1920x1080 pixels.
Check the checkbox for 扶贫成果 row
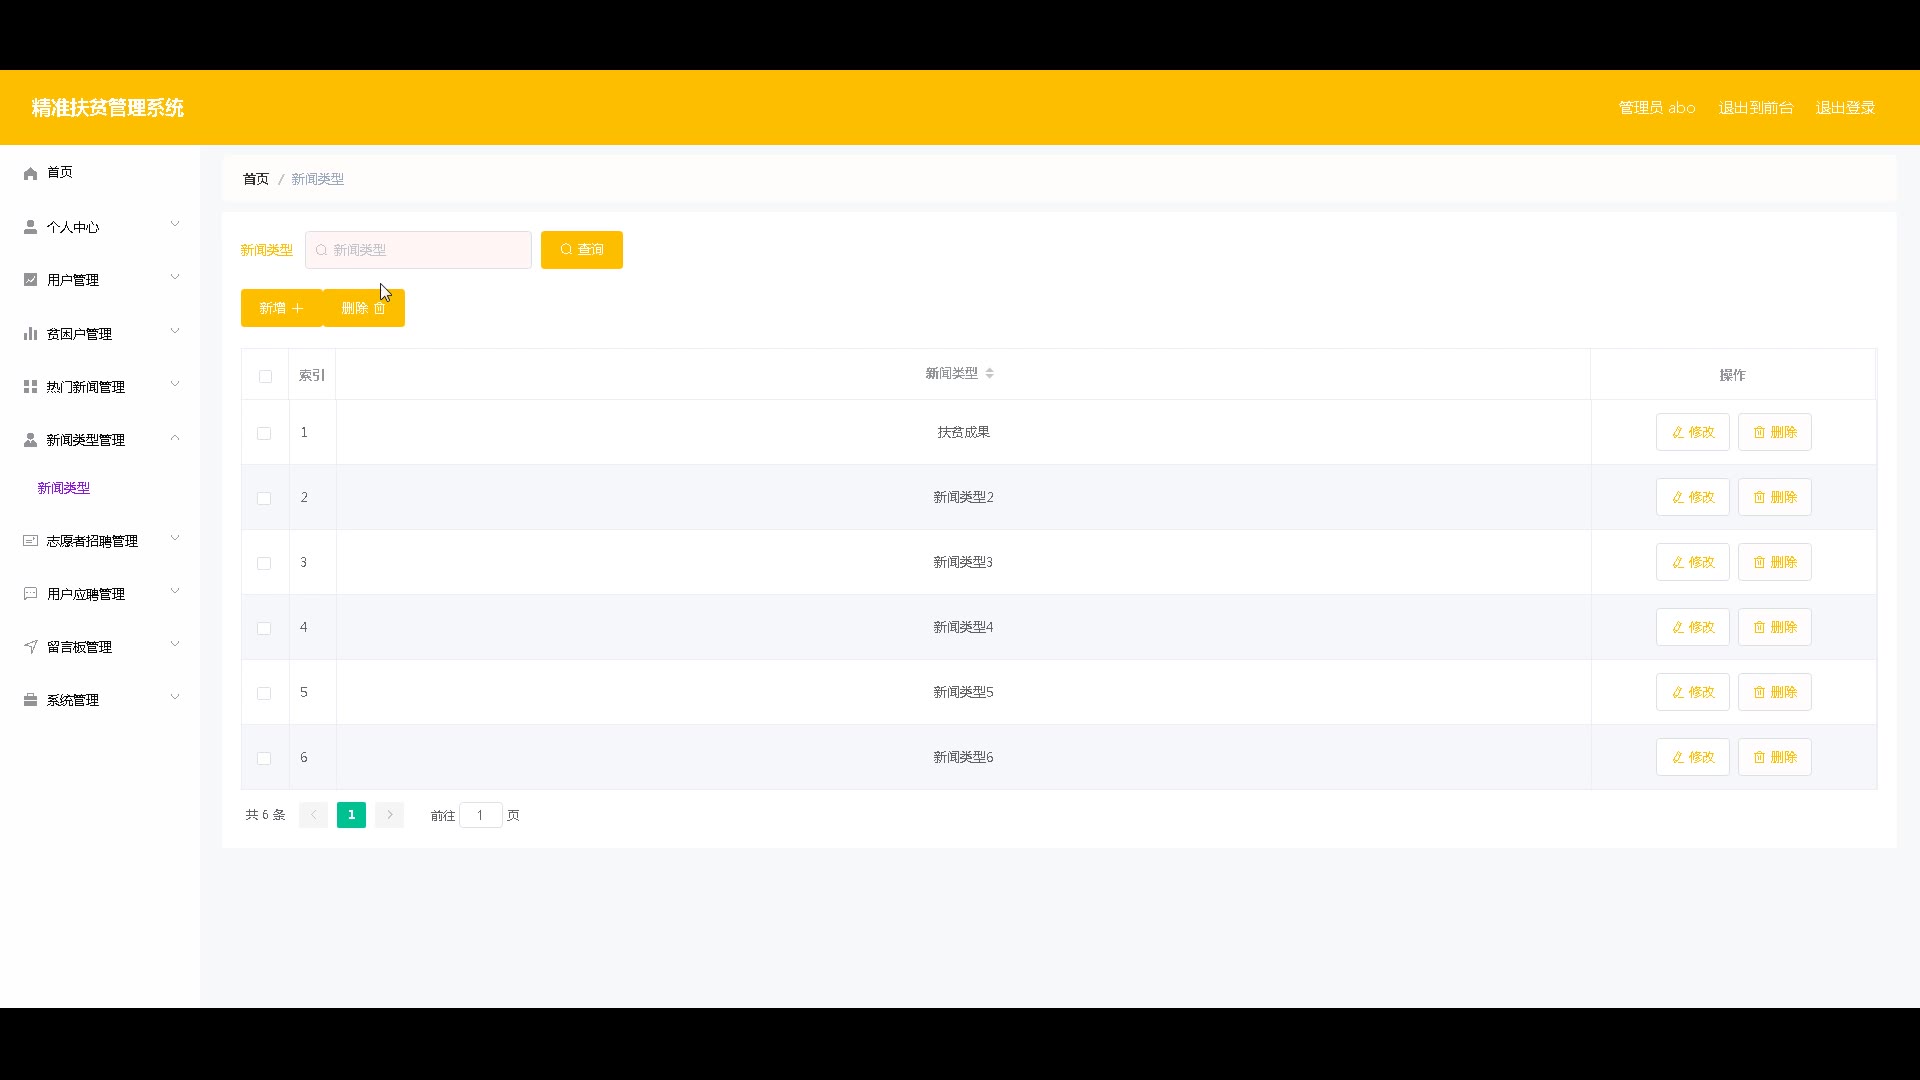click(x=264, y=433)
